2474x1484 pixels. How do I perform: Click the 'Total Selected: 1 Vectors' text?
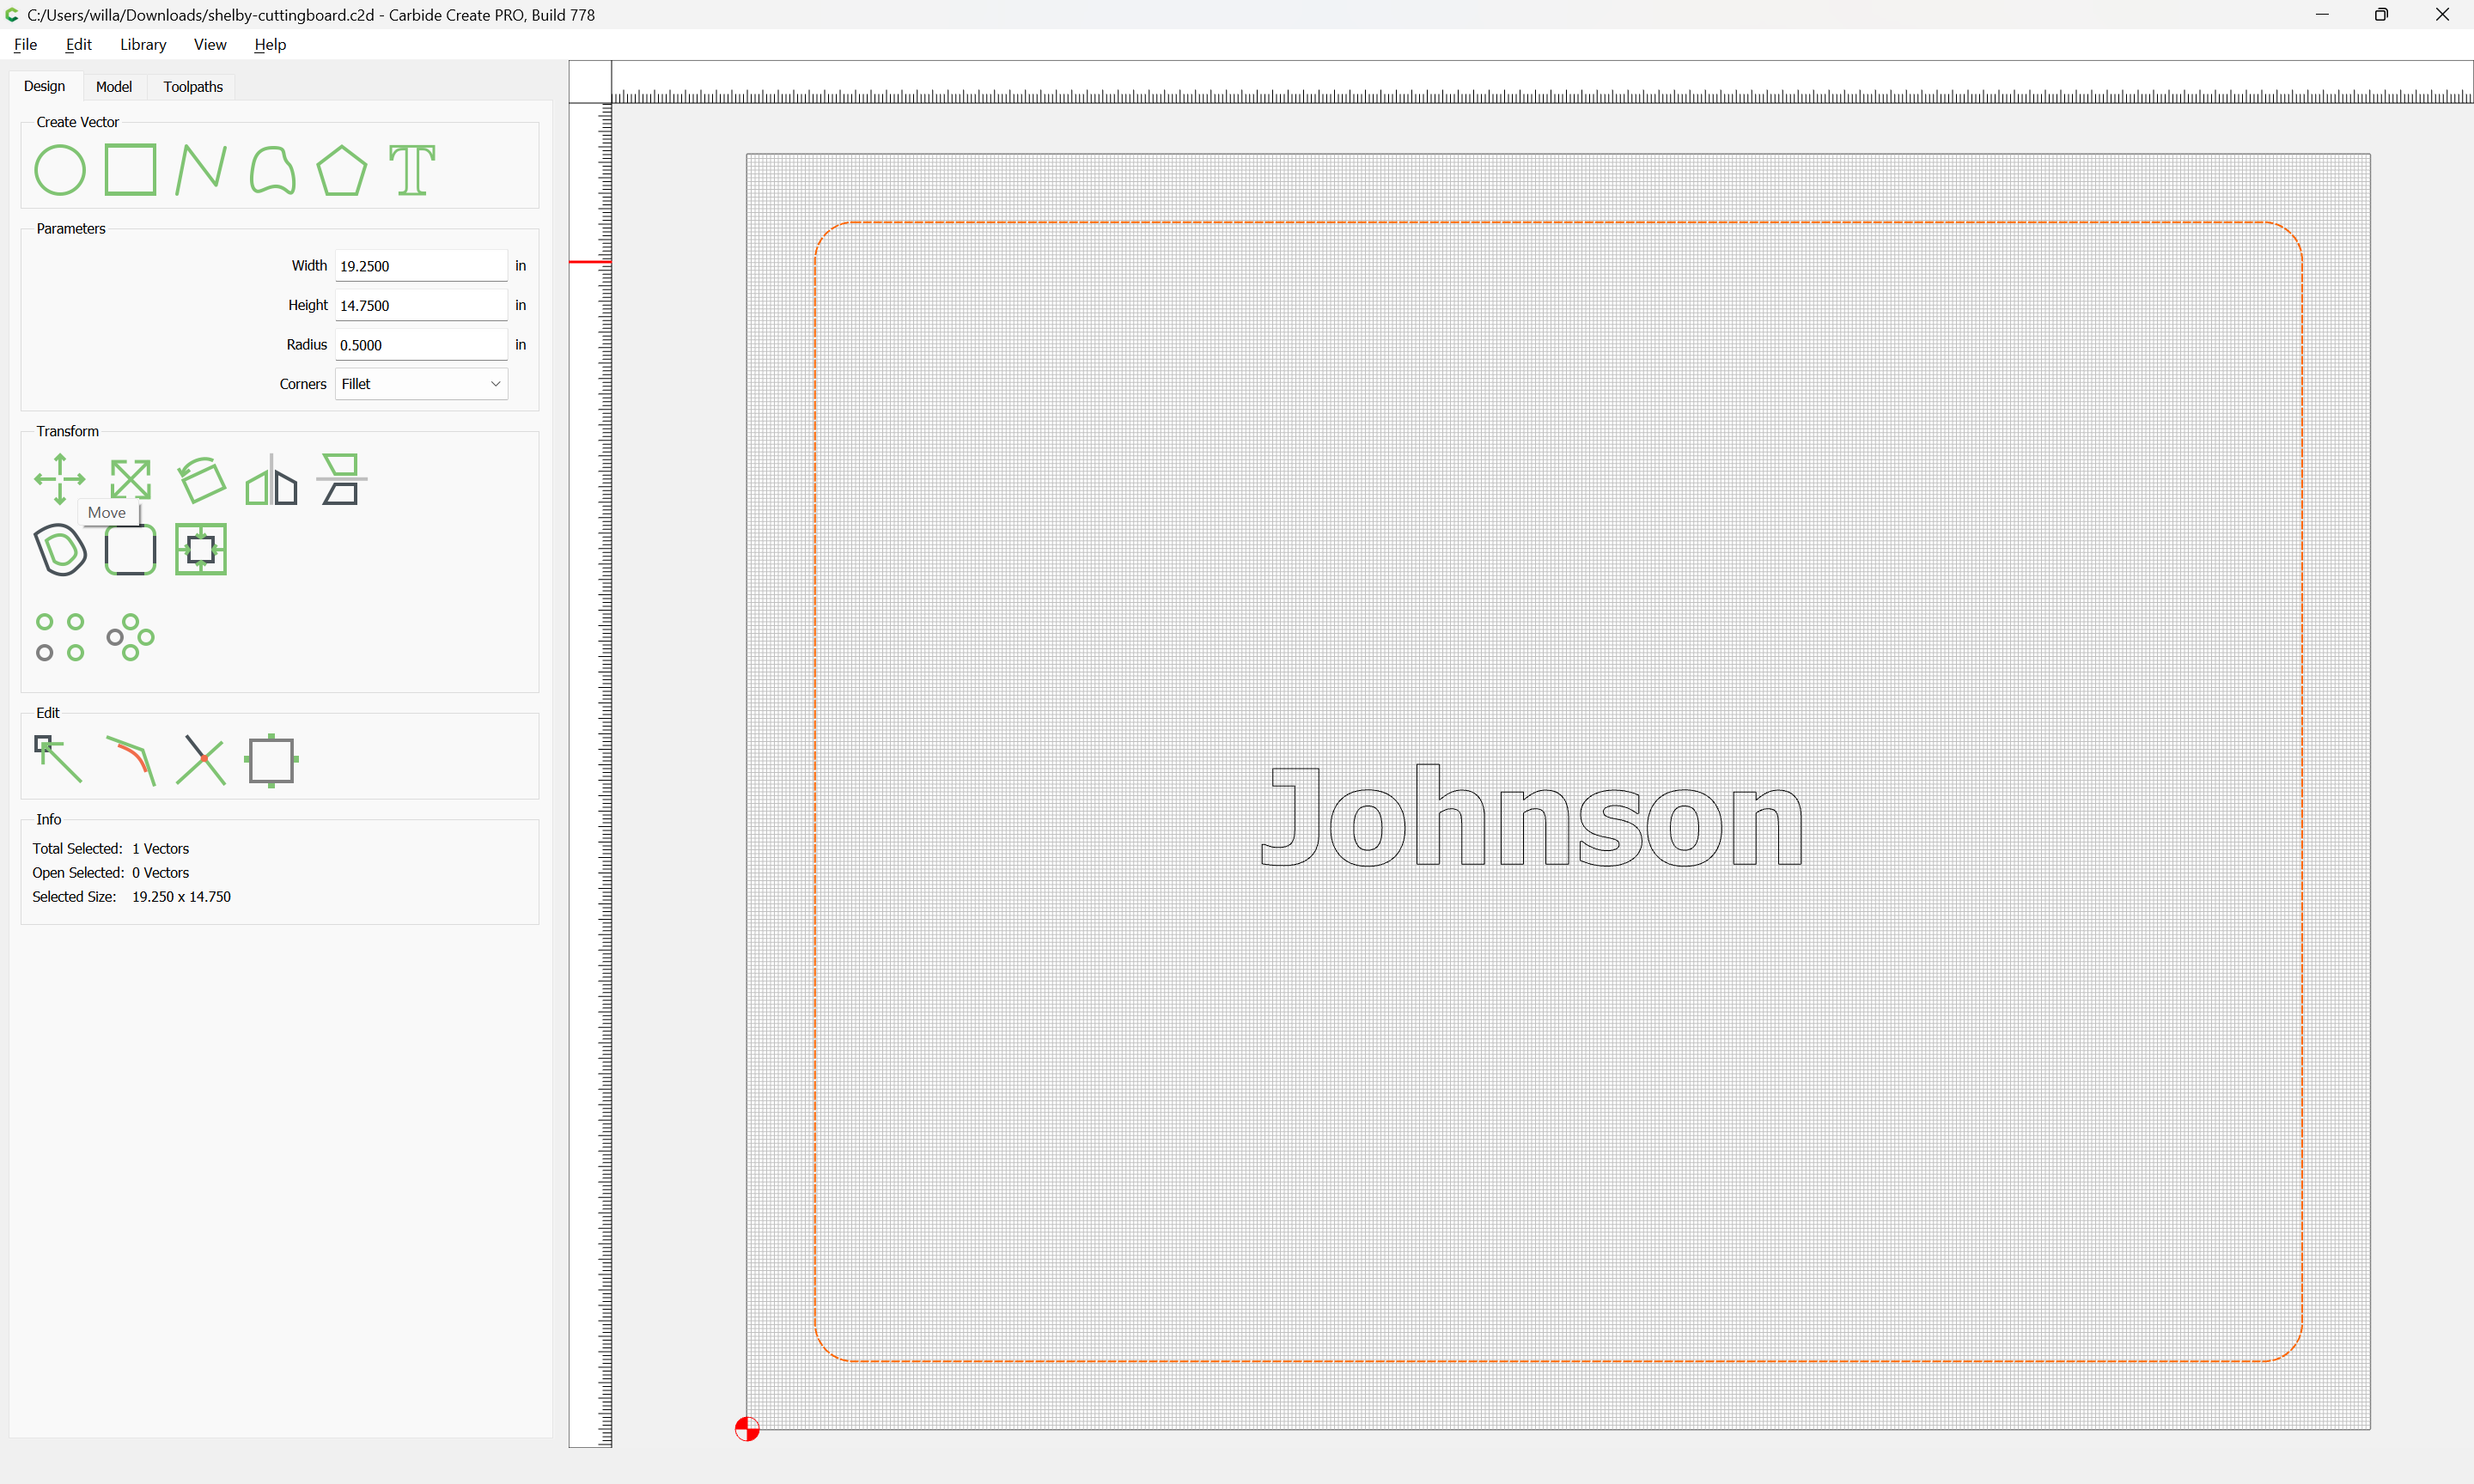pyautogui.click(x=110, y=849)
